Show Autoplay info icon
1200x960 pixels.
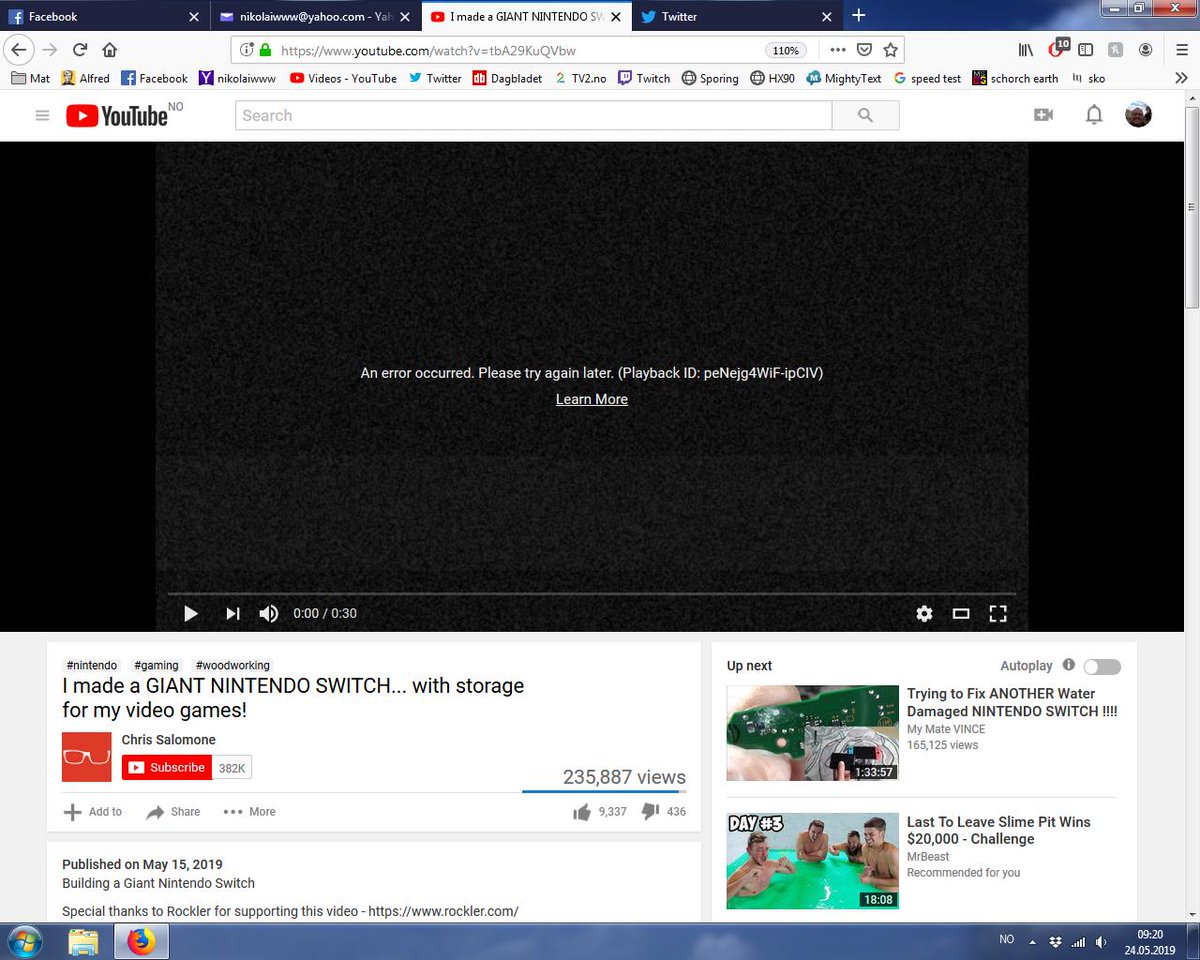[1069, 665]
